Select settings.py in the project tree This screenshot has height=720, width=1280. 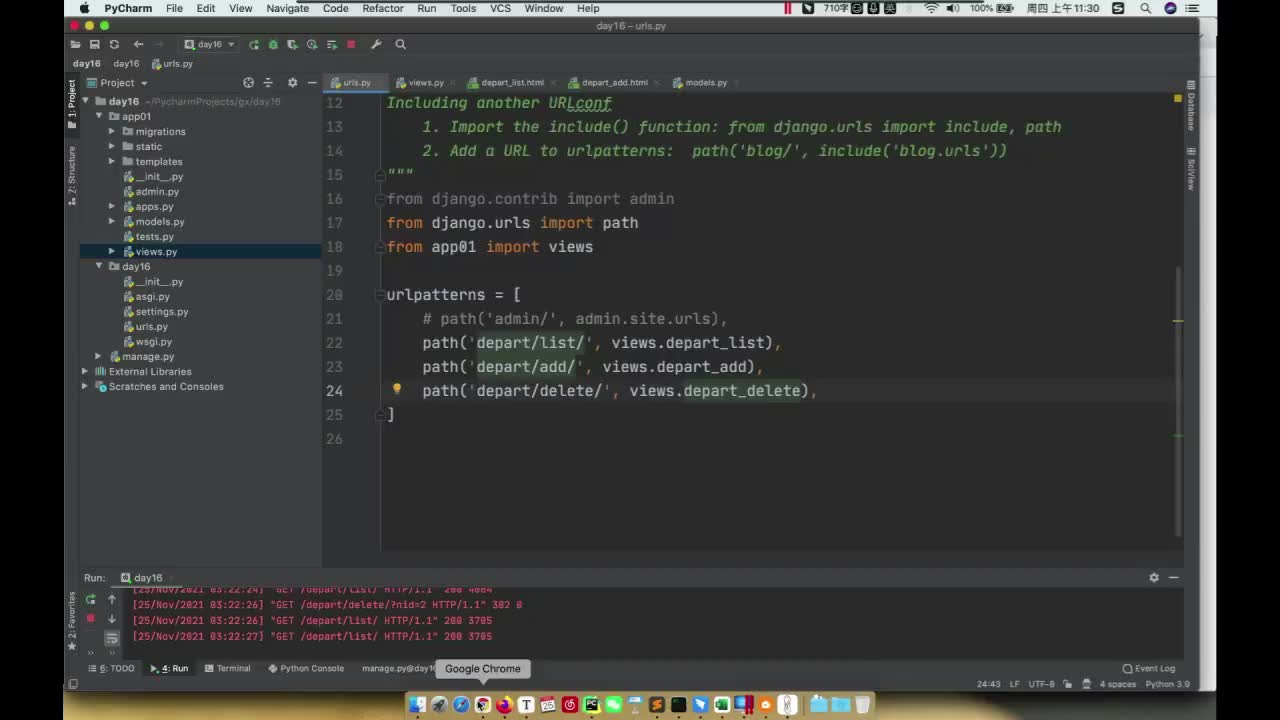click(162, 311)
